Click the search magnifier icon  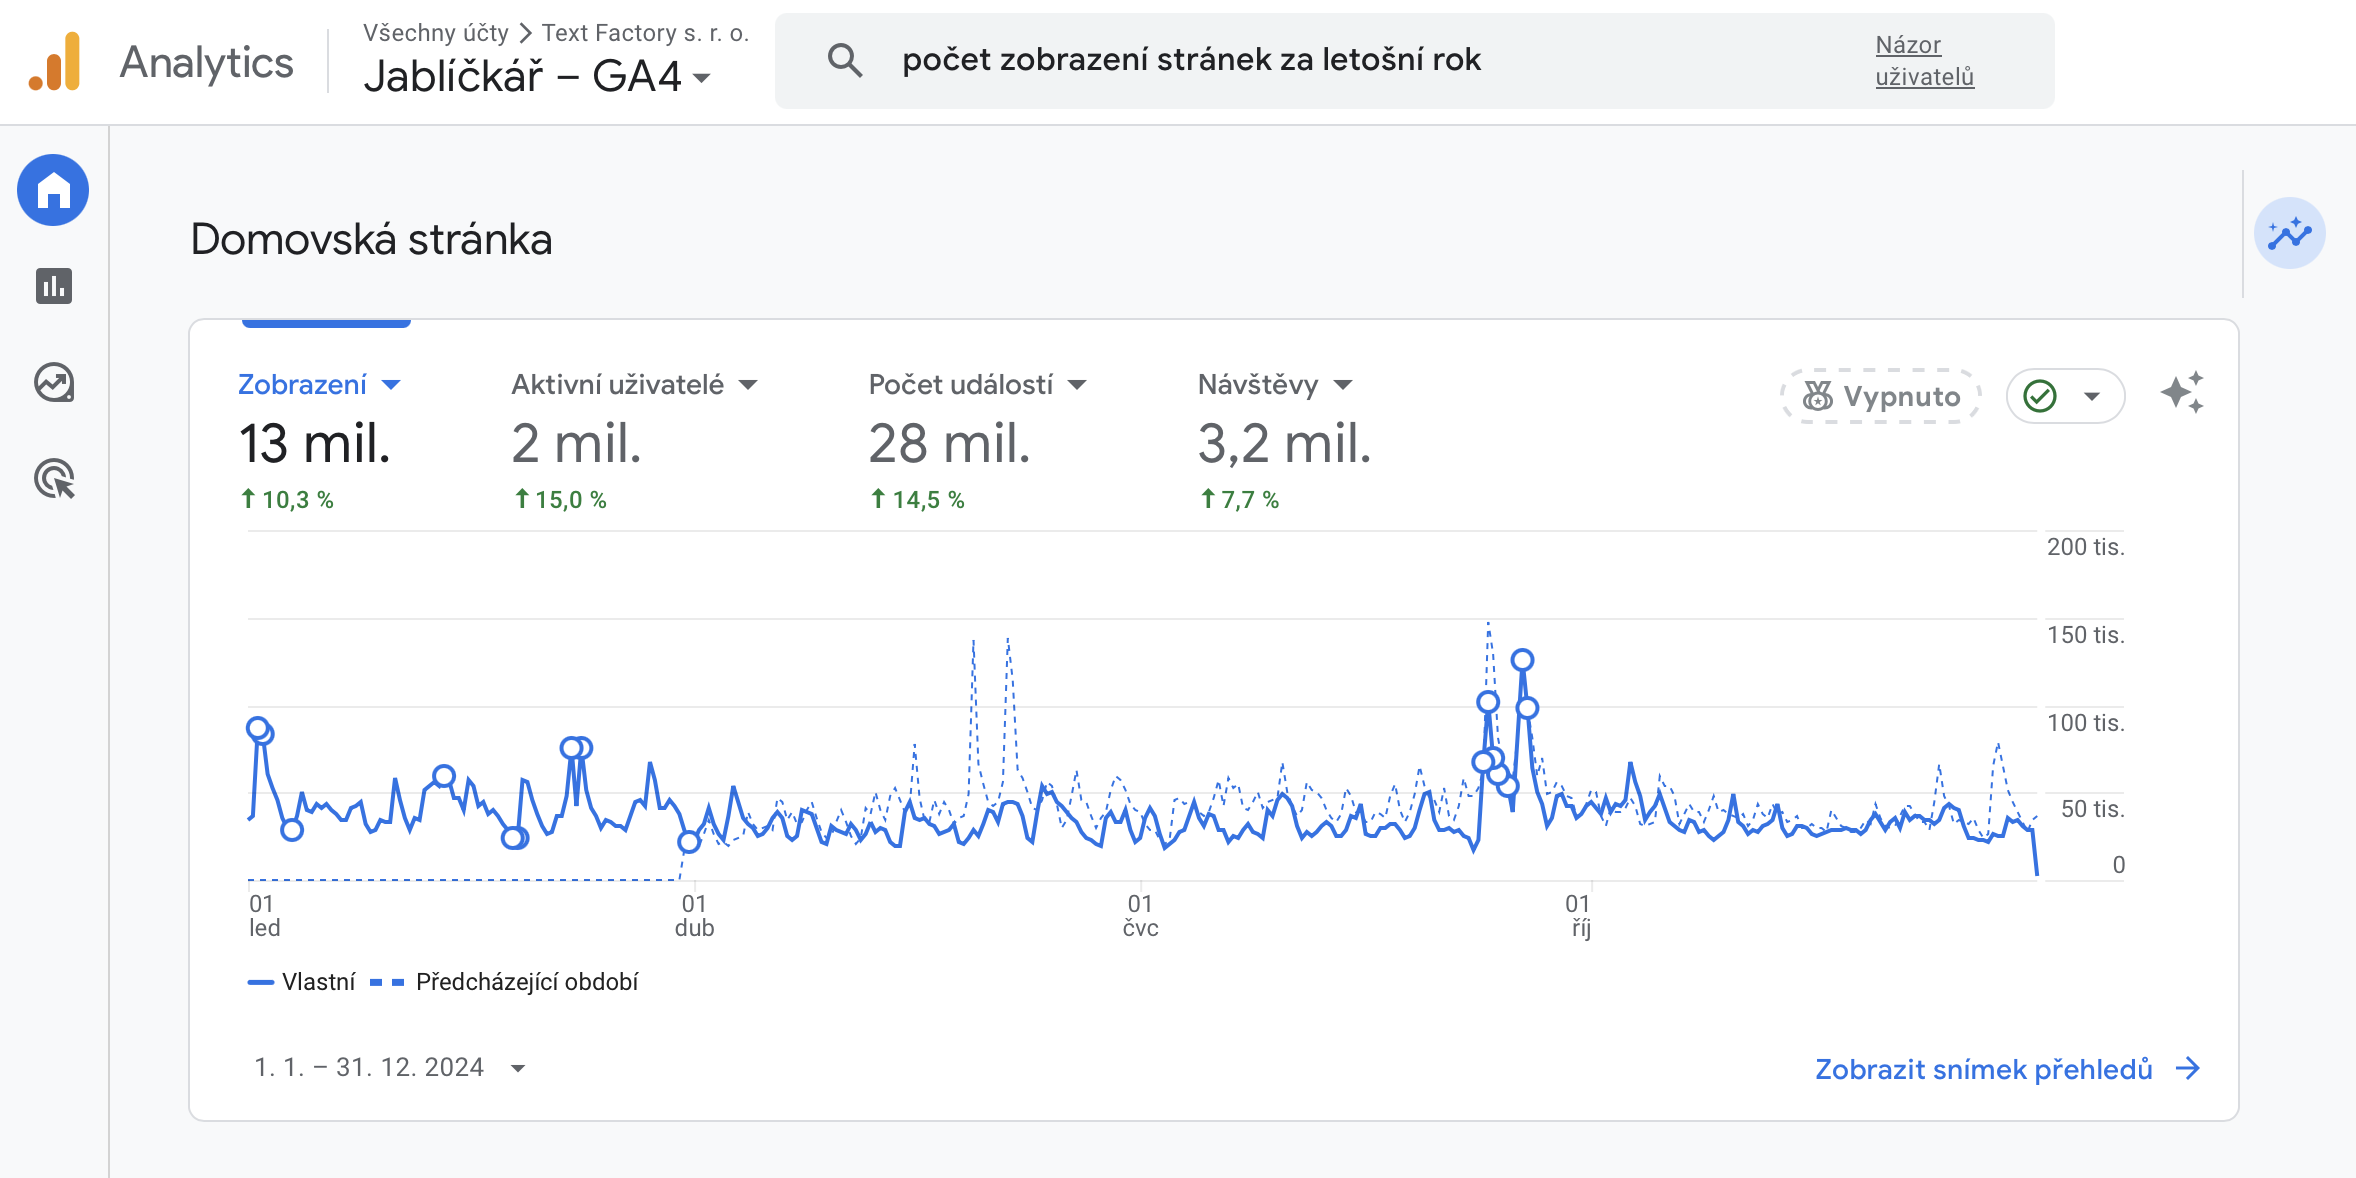pyautogui.click(x=844, y=60)
